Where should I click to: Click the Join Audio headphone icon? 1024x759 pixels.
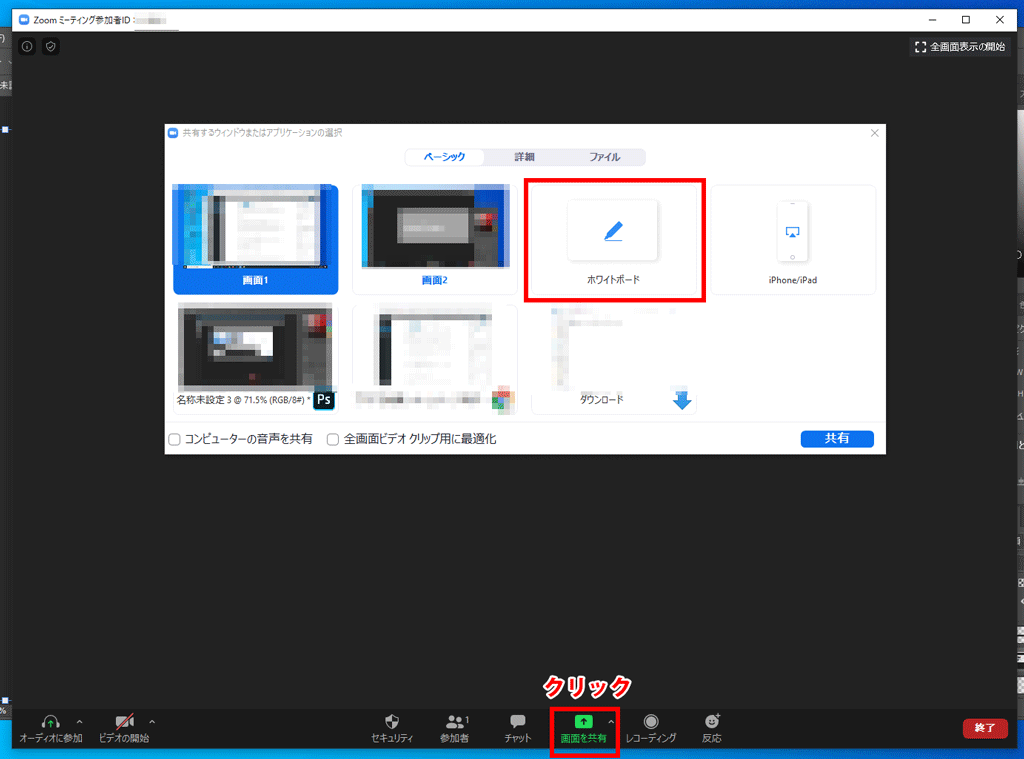51,721
